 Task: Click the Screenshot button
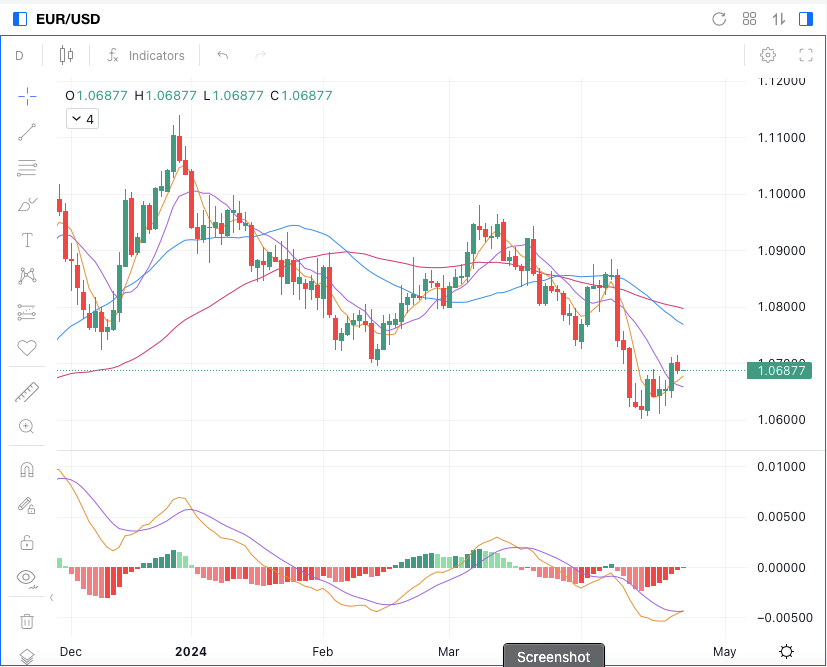(553, 656)
